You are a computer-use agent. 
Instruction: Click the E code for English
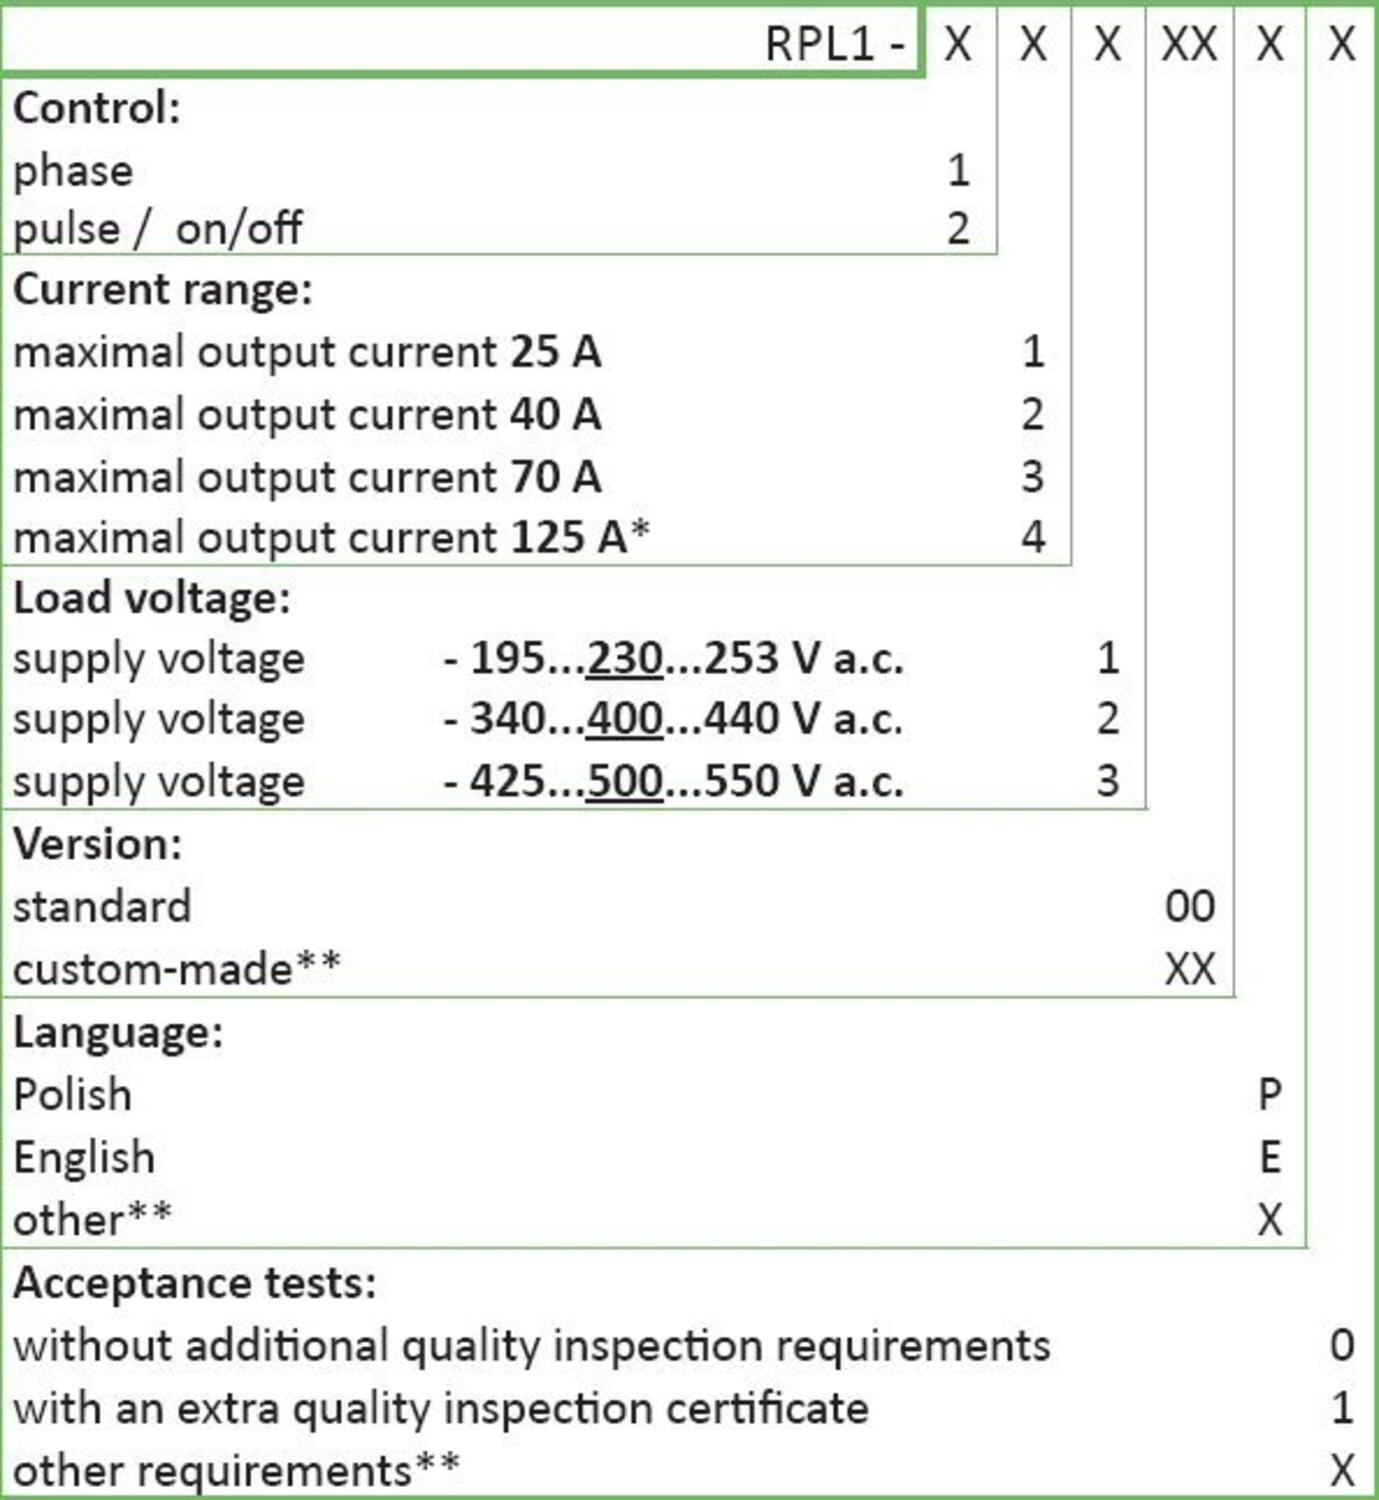(1269, 1158)
